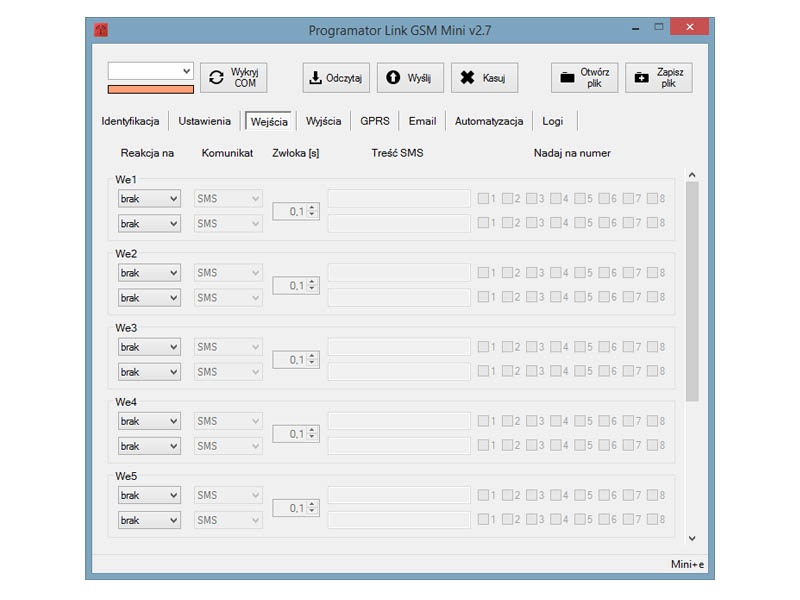Enable number 2 in We3 first row
800x600 pixels.
tap(507, 347)
